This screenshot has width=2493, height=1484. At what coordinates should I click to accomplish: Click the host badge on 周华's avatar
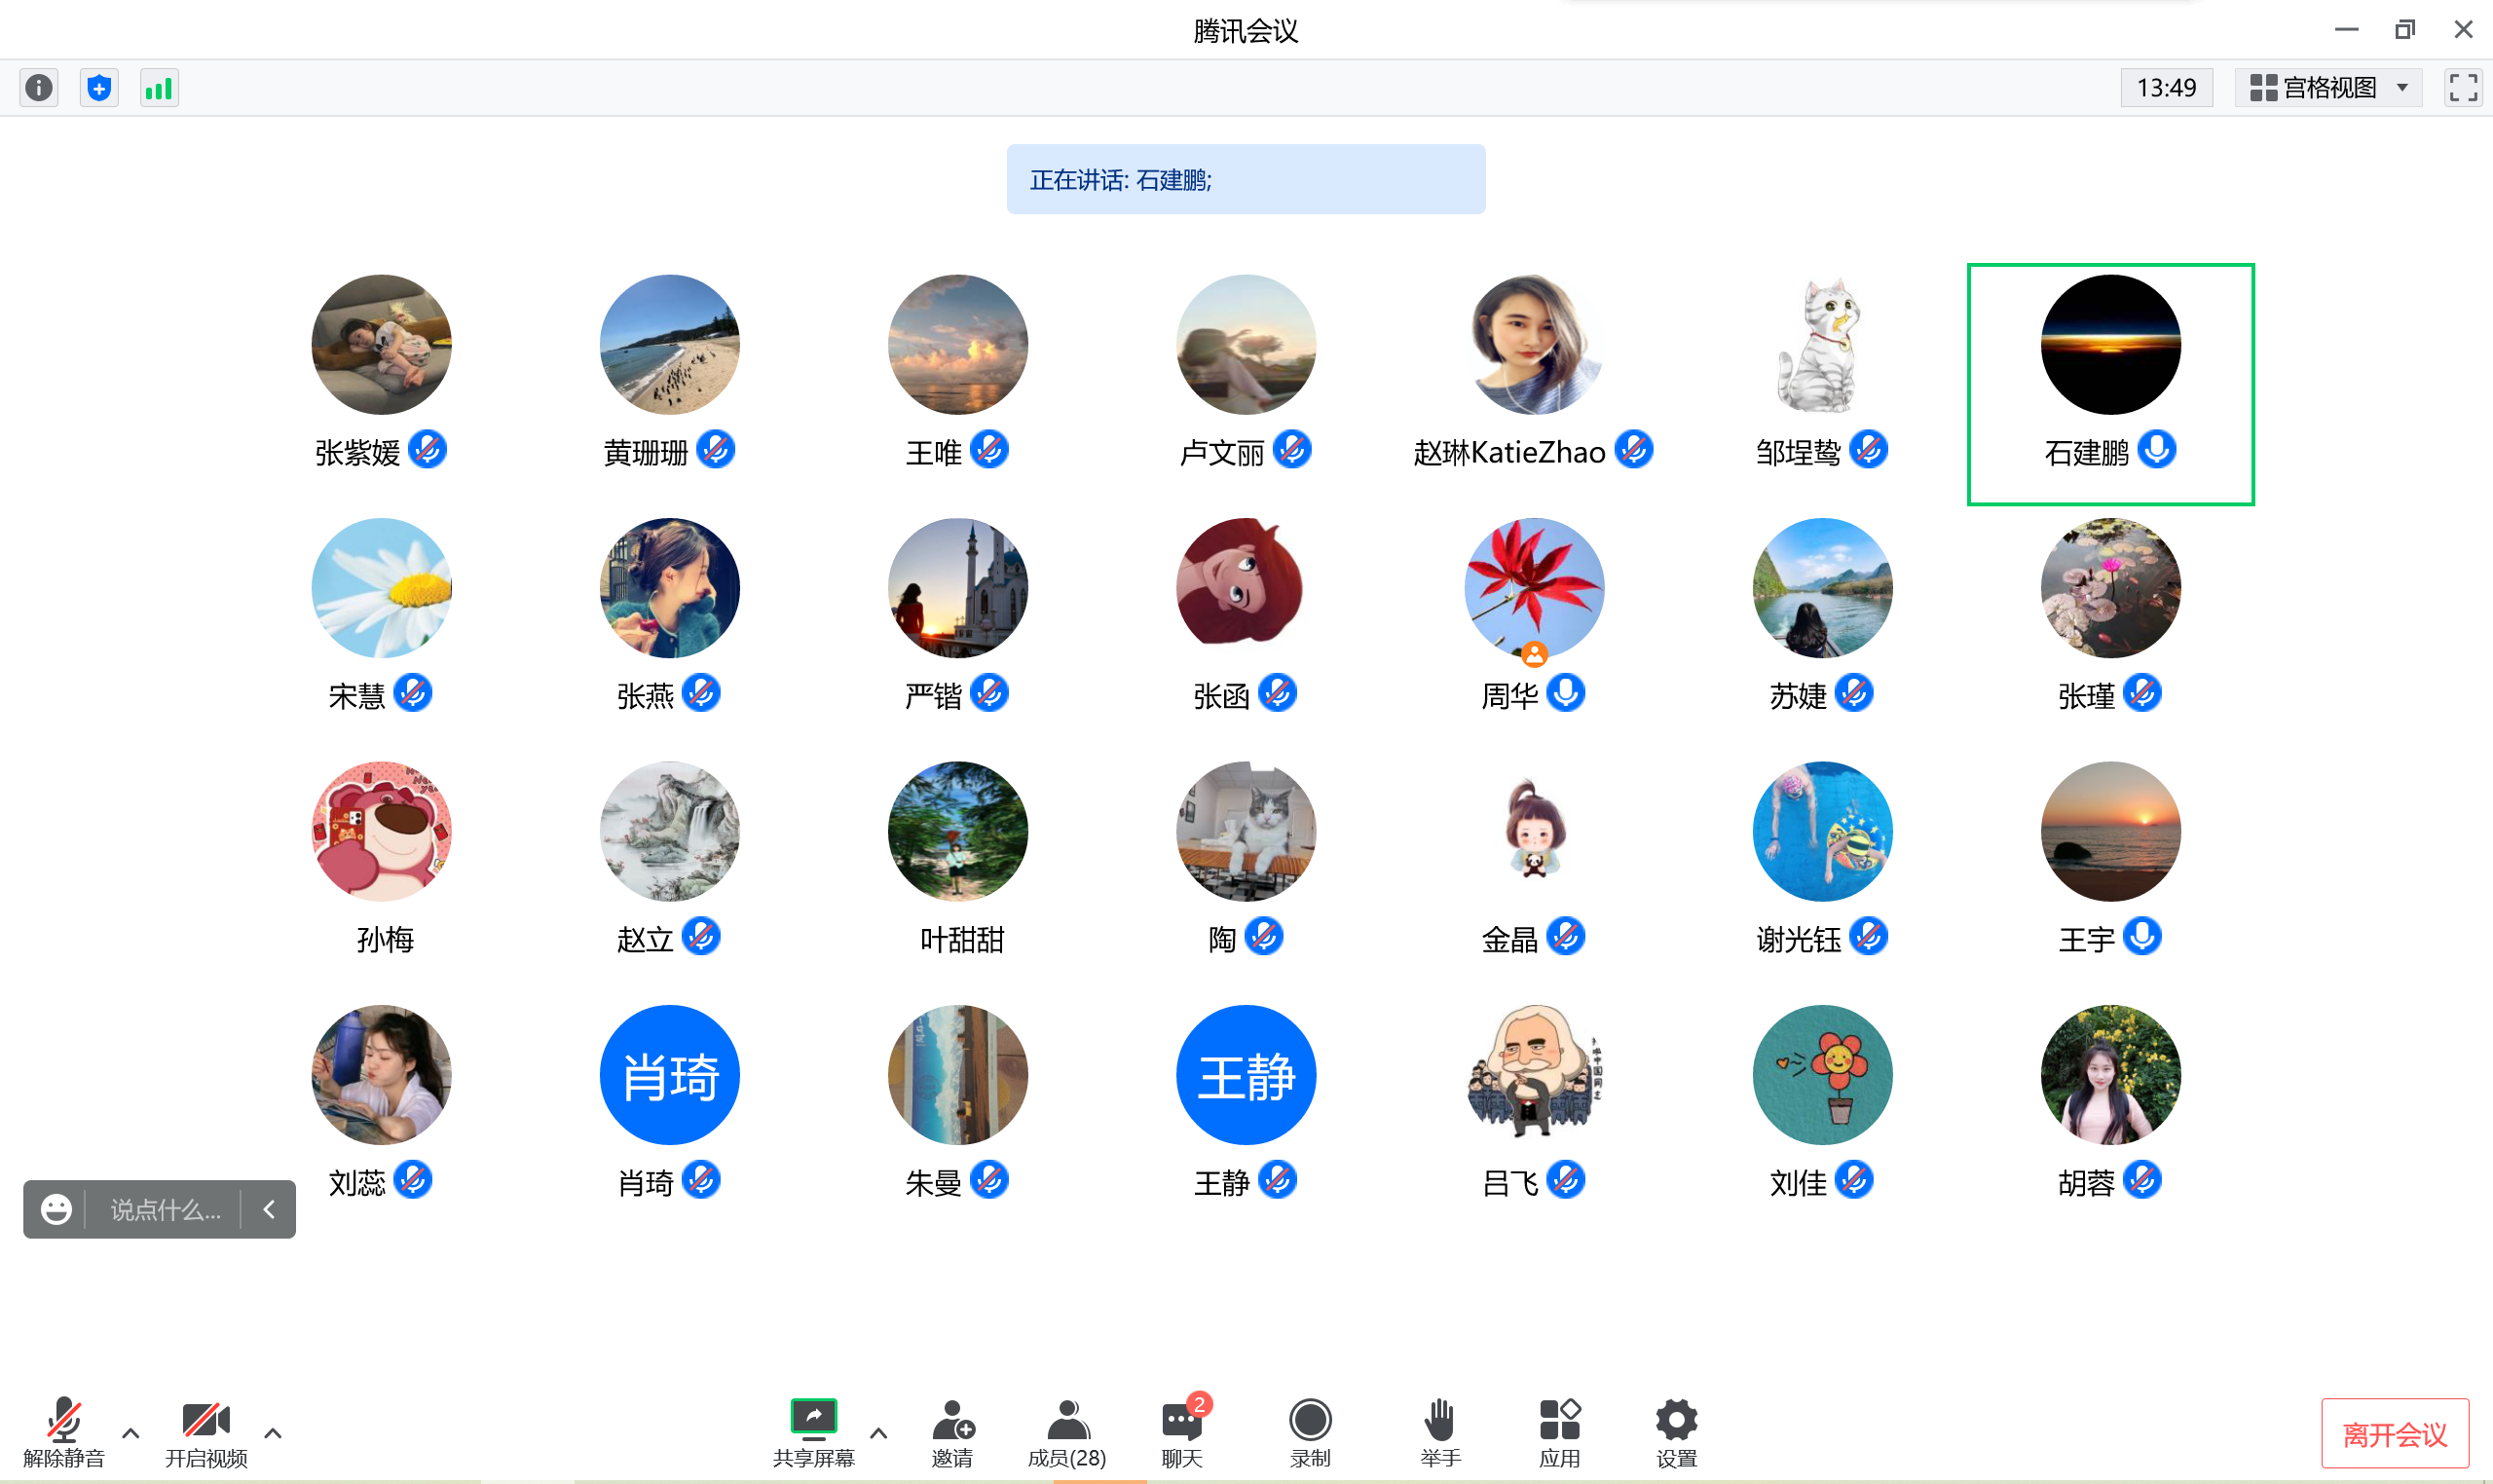tap(1534, 655)
